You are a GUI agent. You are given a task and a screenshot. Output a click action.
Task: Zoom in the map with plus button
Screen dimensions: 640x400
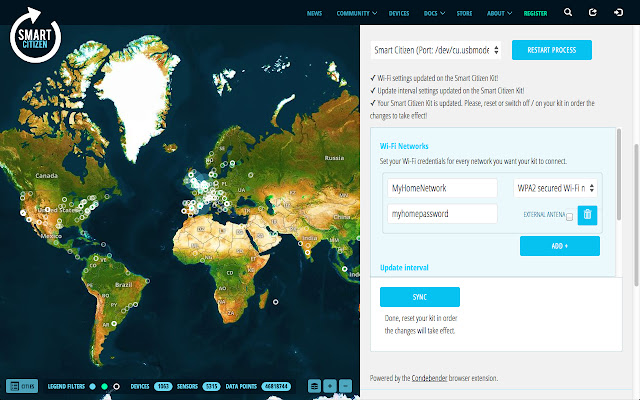pos(331,385)
